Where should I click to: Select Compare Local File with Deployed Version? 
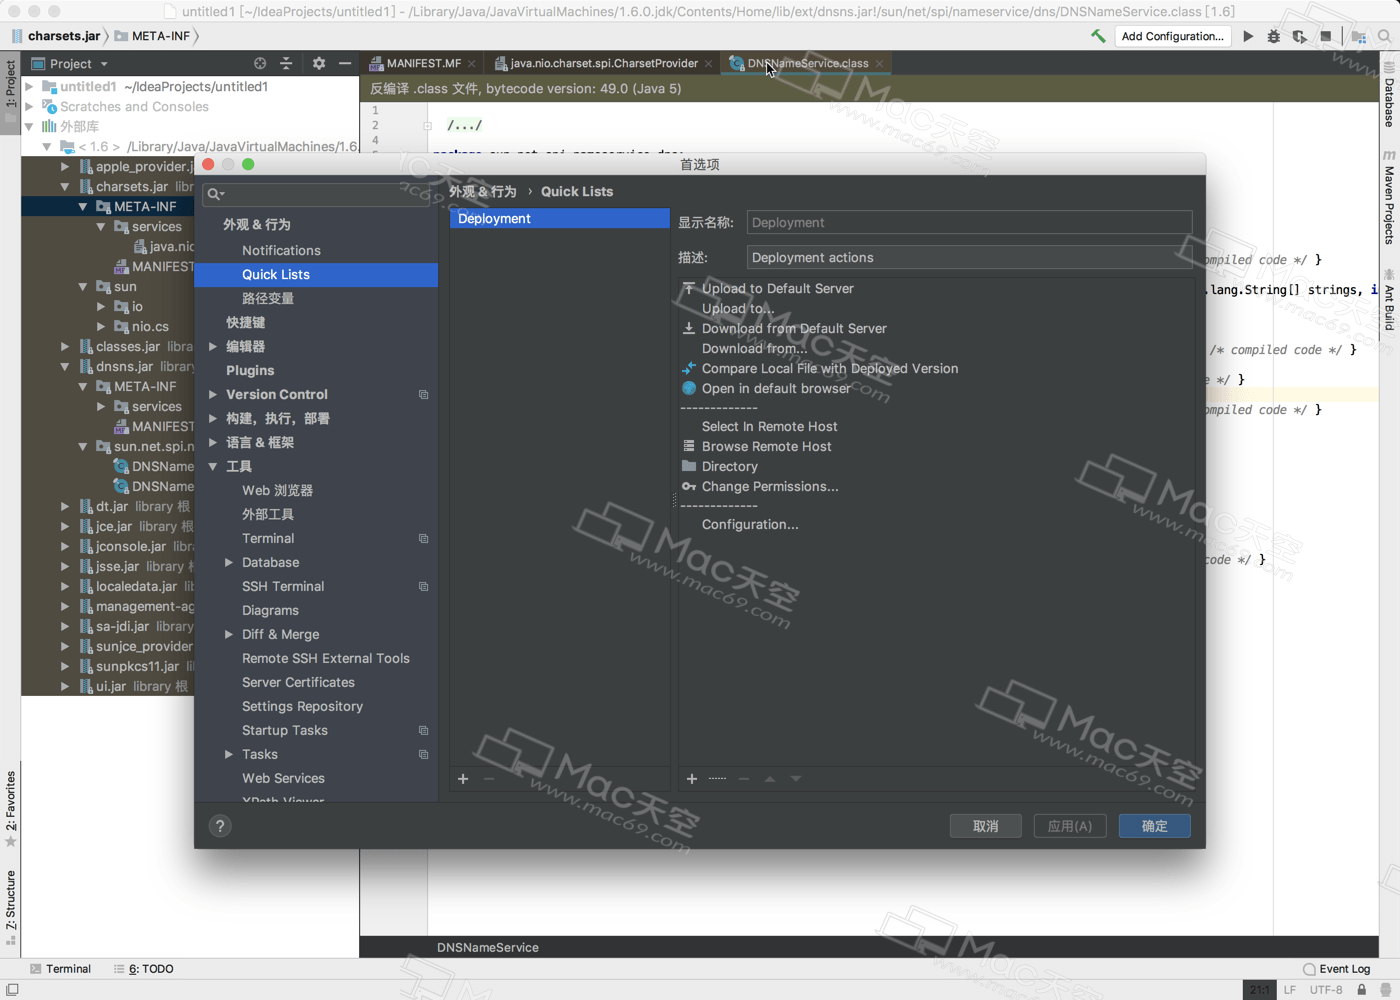click(830, 368)
